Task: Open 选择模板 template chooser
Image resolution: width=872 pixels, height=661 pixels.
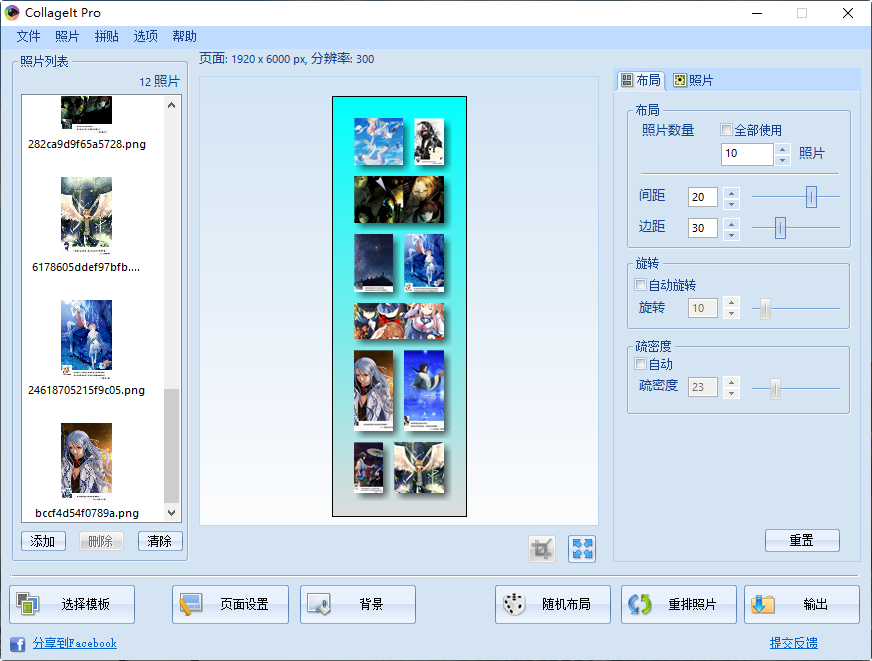Action: coord(72,604)
